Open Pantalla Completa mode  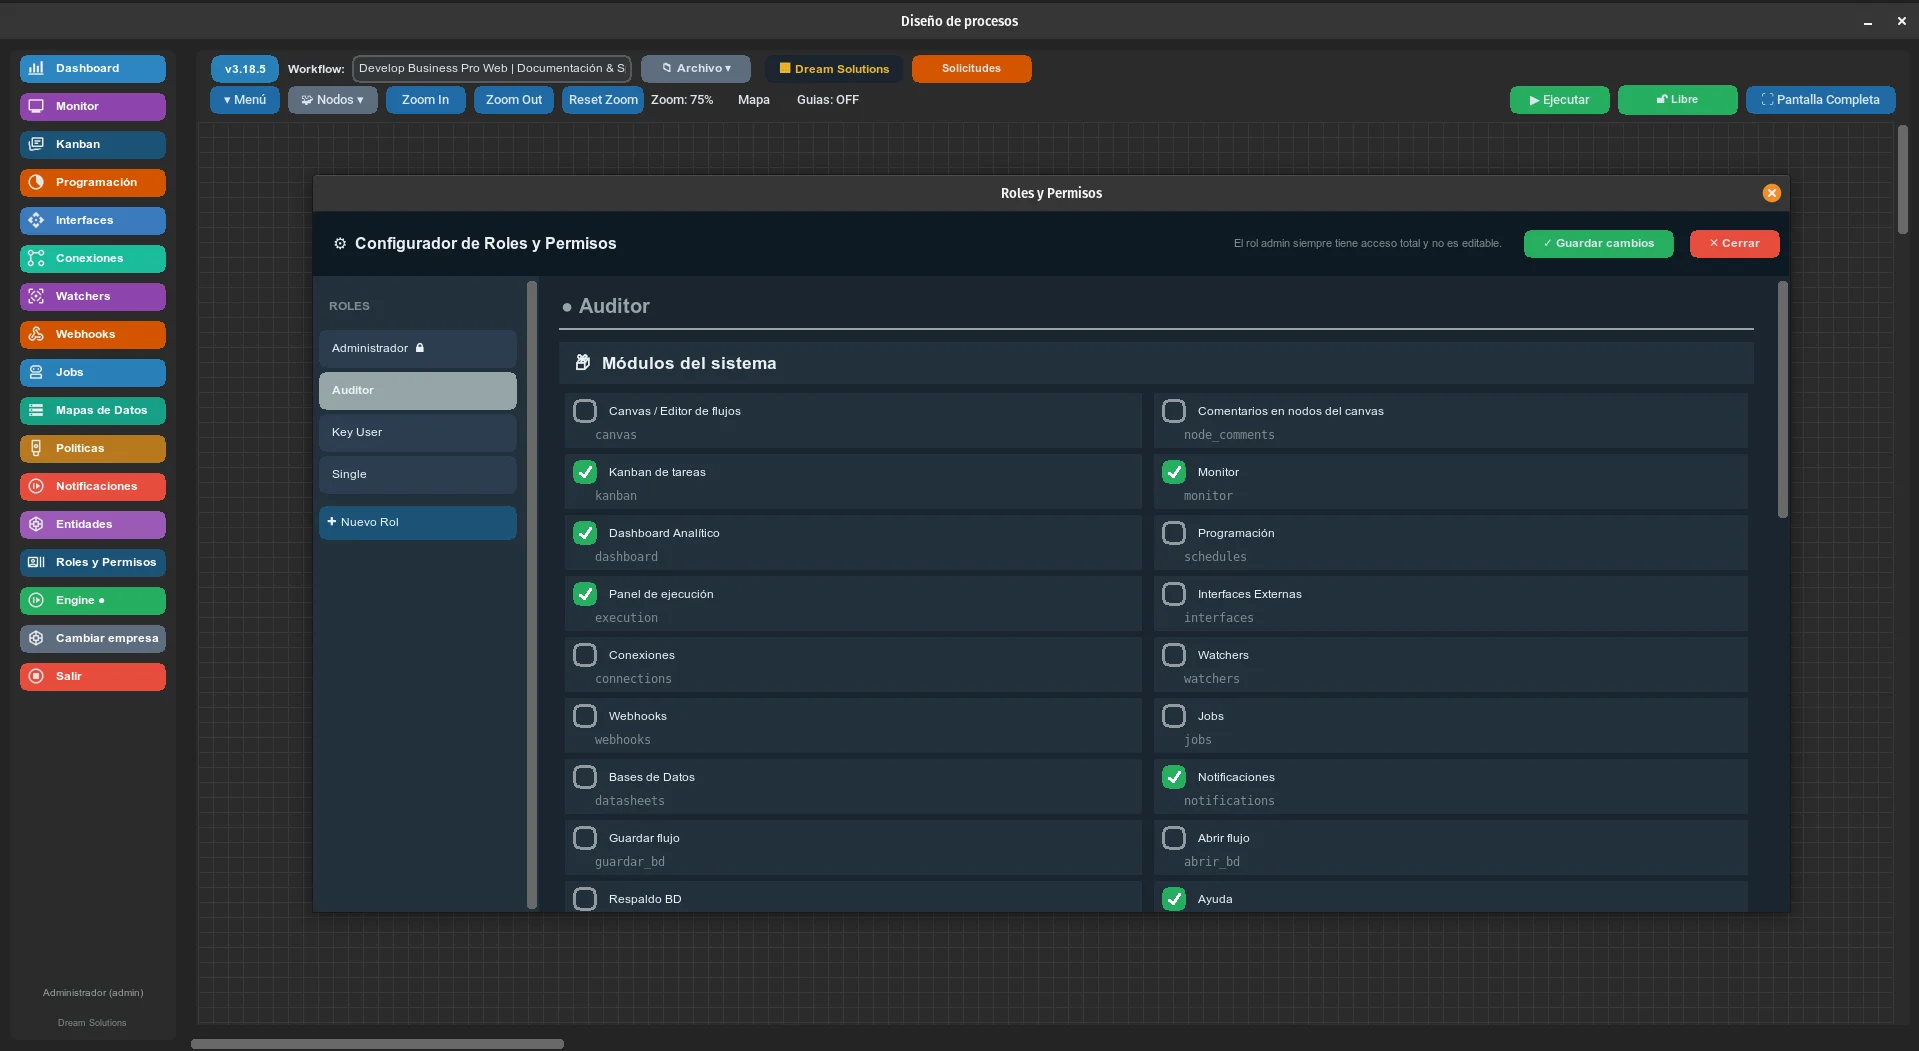[1820, 100]
